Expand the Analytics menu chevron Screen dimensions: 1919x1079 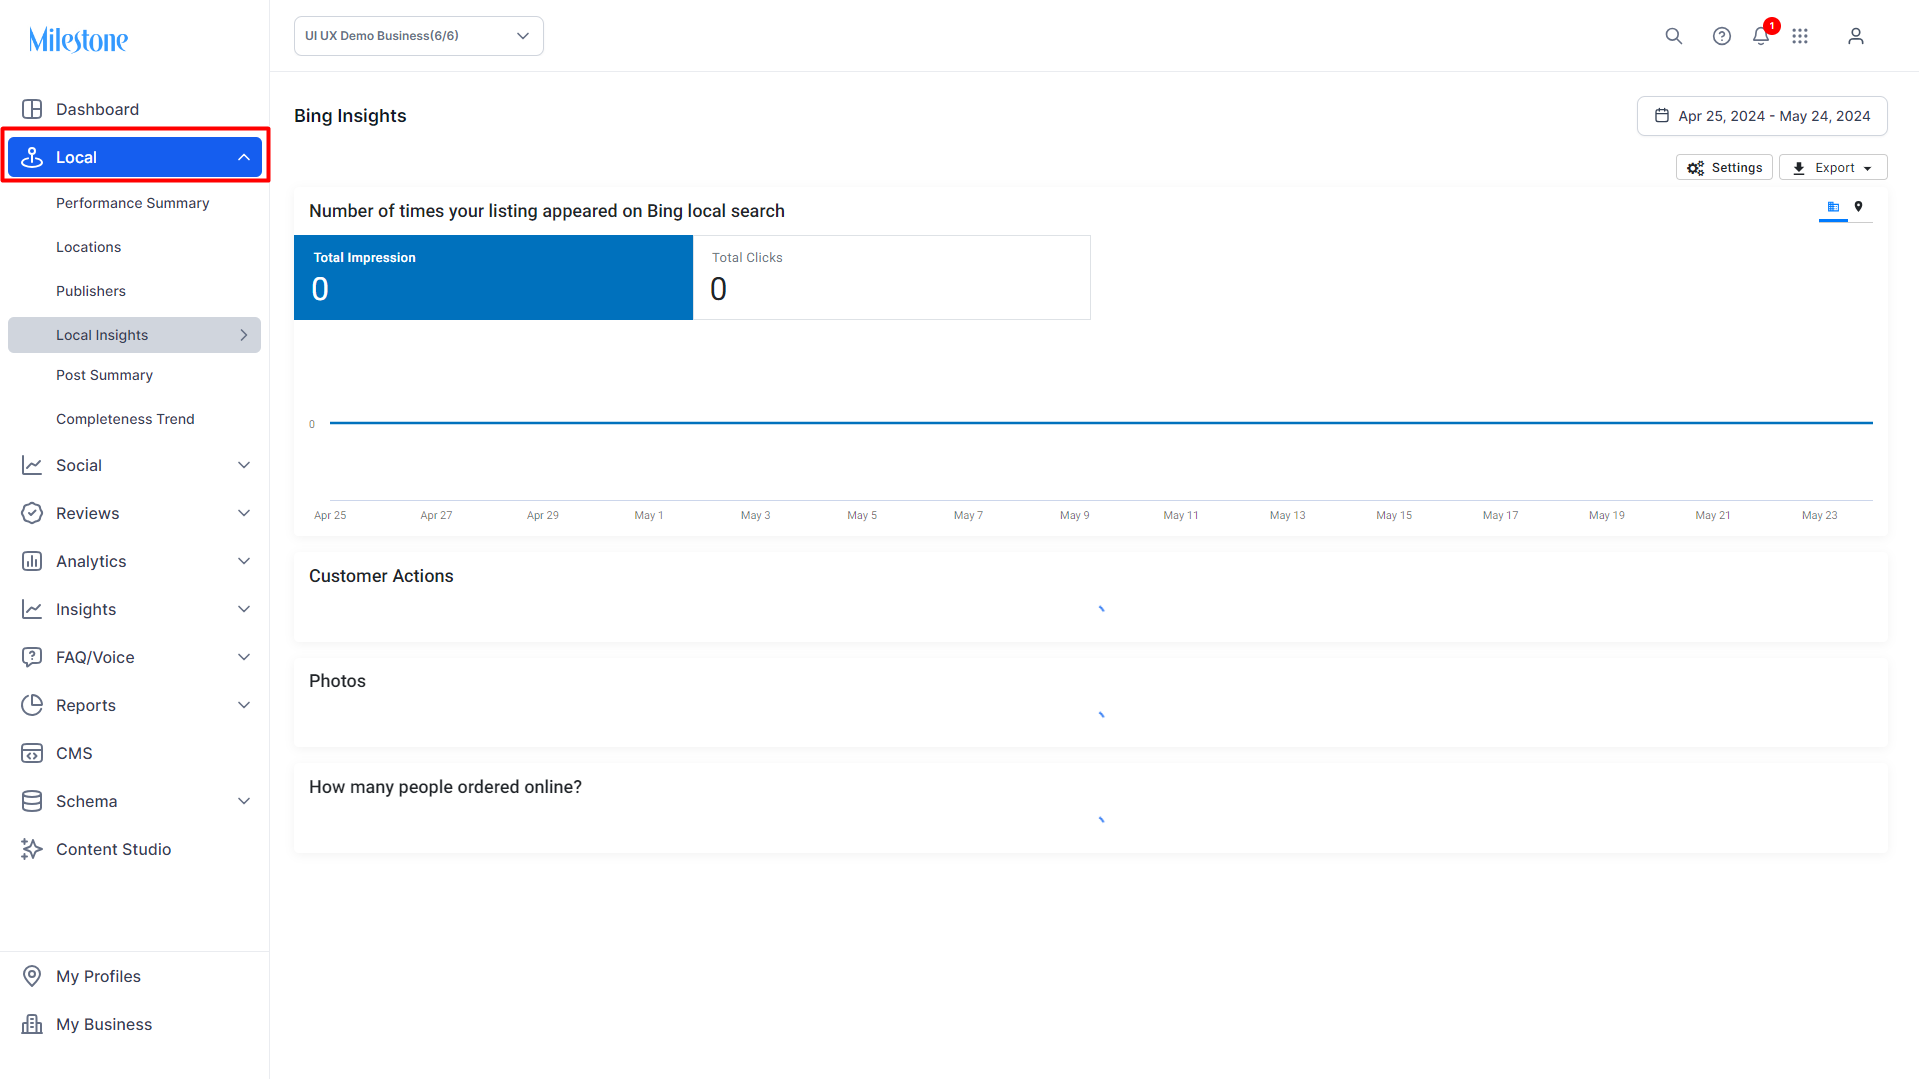pyautogui.click(x=244, y=561)
